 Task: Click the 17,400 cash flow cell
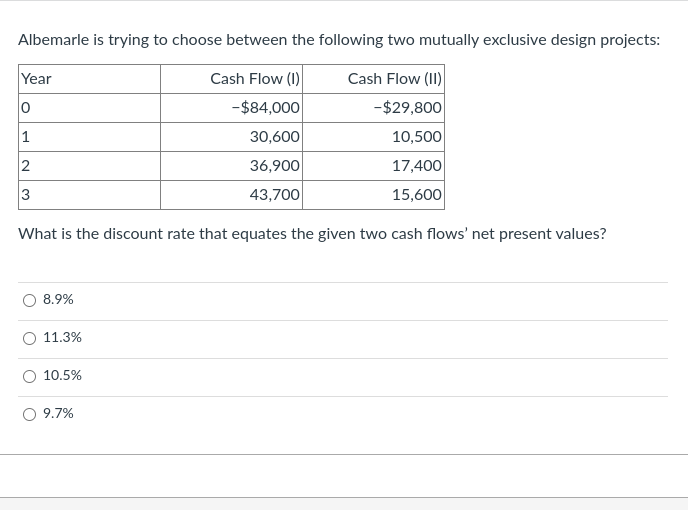pos(373,166)
